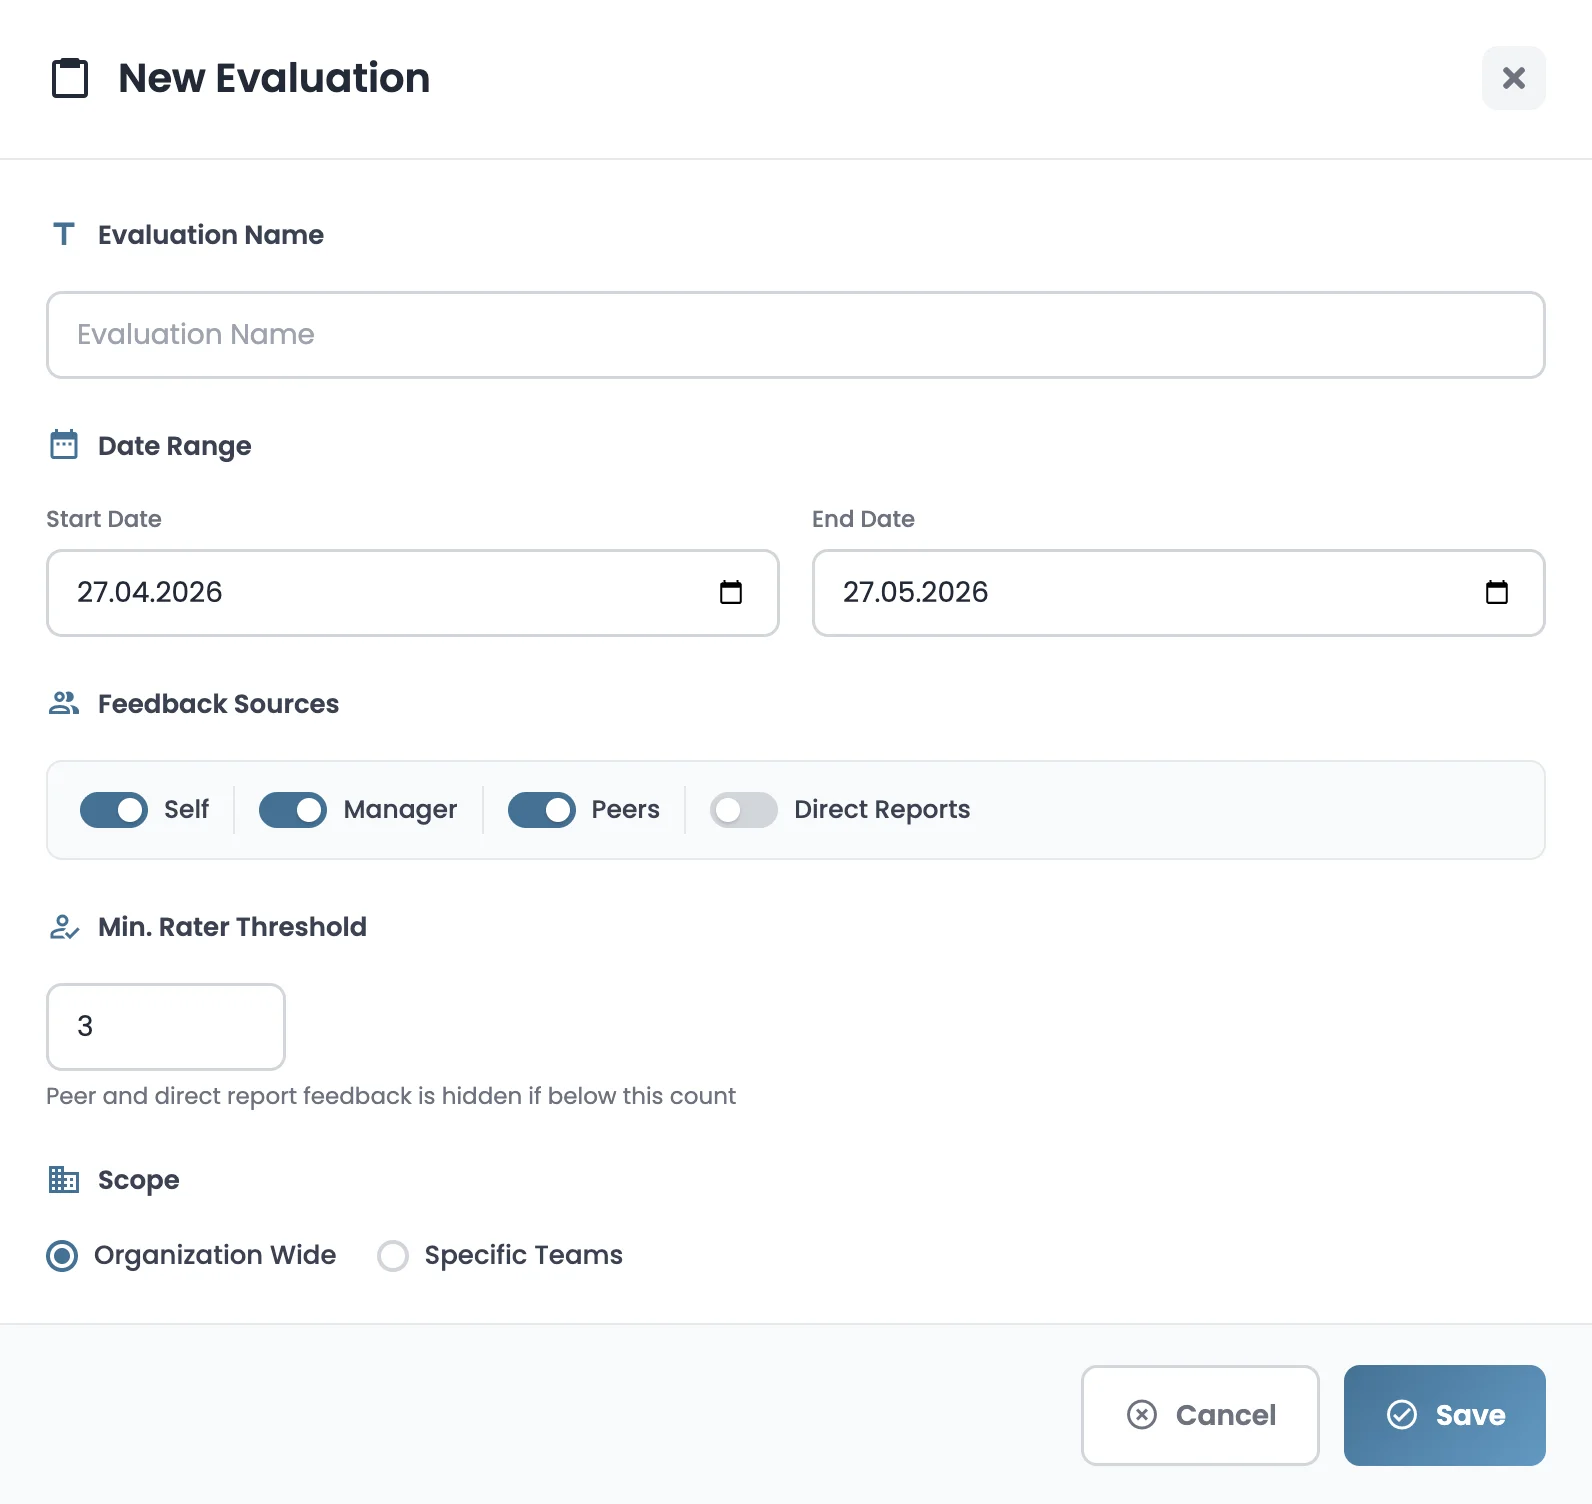Viewport: 1592px width, 1504px height.
Task: Choose the Specific Teams scope option
Action: [x=393, y=1256]
